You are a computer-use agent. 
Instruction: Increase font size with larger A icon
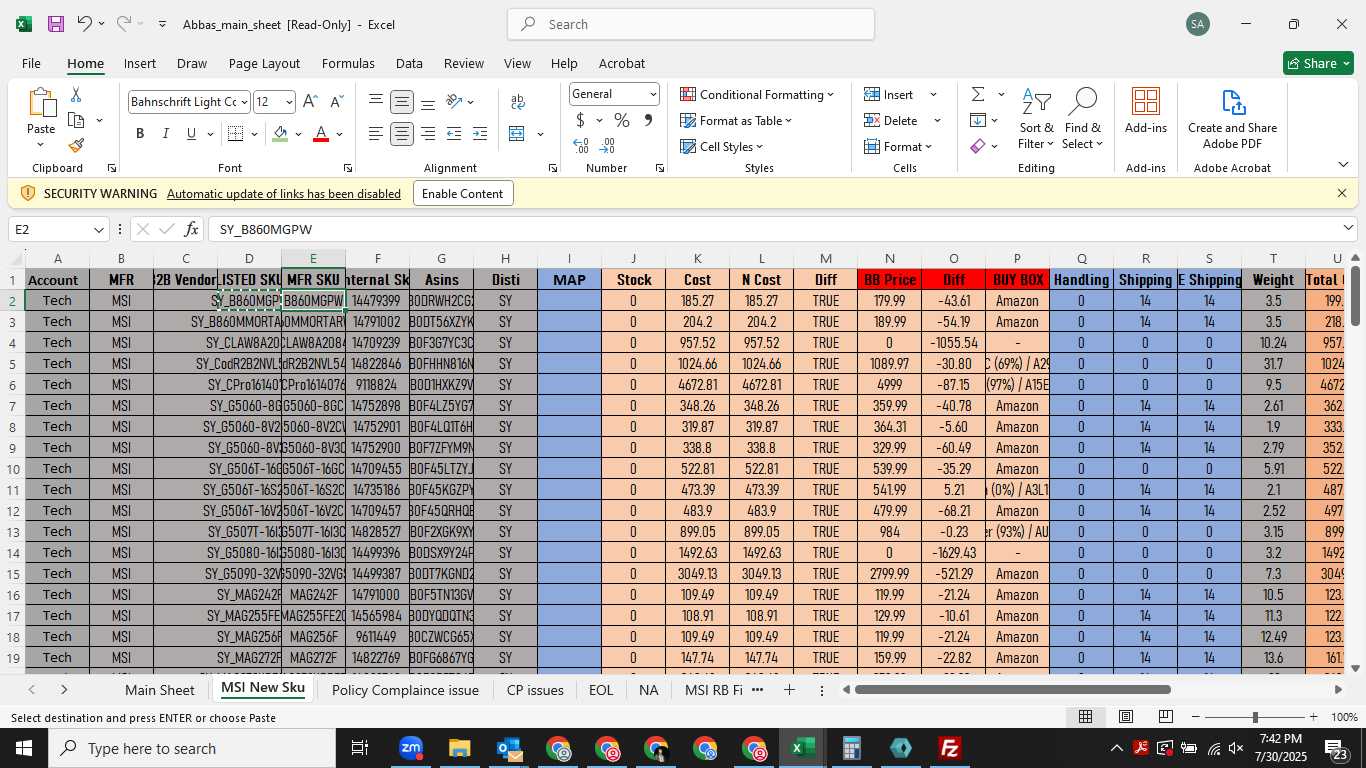[x=310, y=101]
